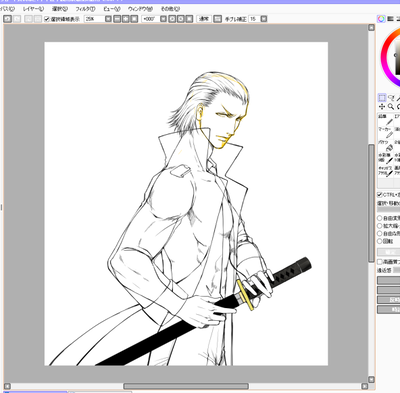This screenshot has height=393, width=400.
Task: Expand the 手ブレ補正 stabilizer value dropdown
Action: (x=264, y=19)
